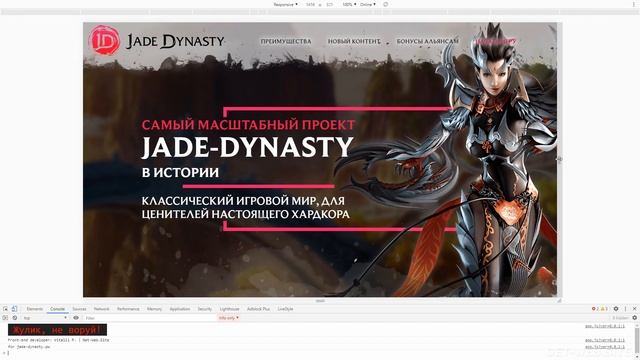Open the Online throttling dropdown
Image resolution: width=640 pixels, height=360 pixels.
[x=368, y=4]
